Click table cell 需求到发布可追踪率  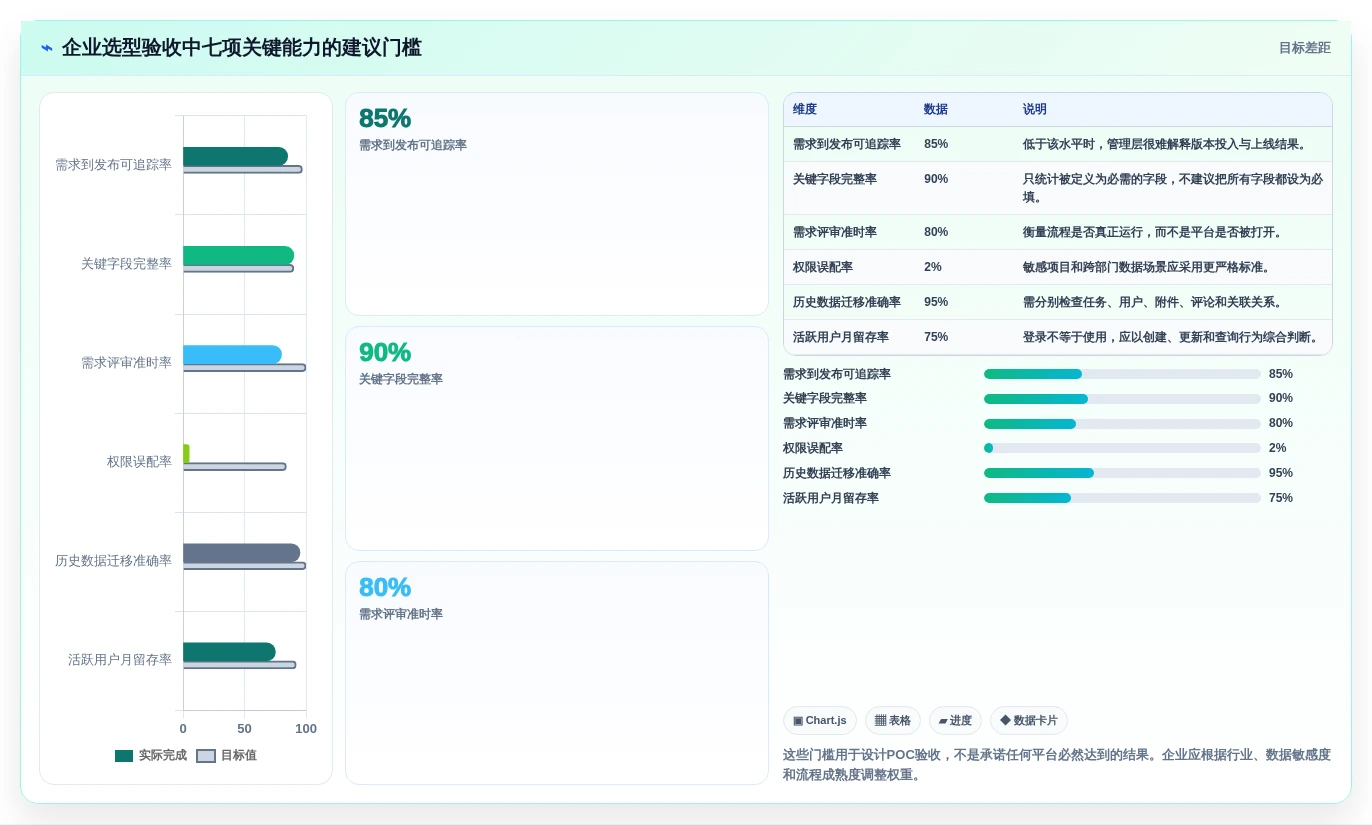point(847,144)
